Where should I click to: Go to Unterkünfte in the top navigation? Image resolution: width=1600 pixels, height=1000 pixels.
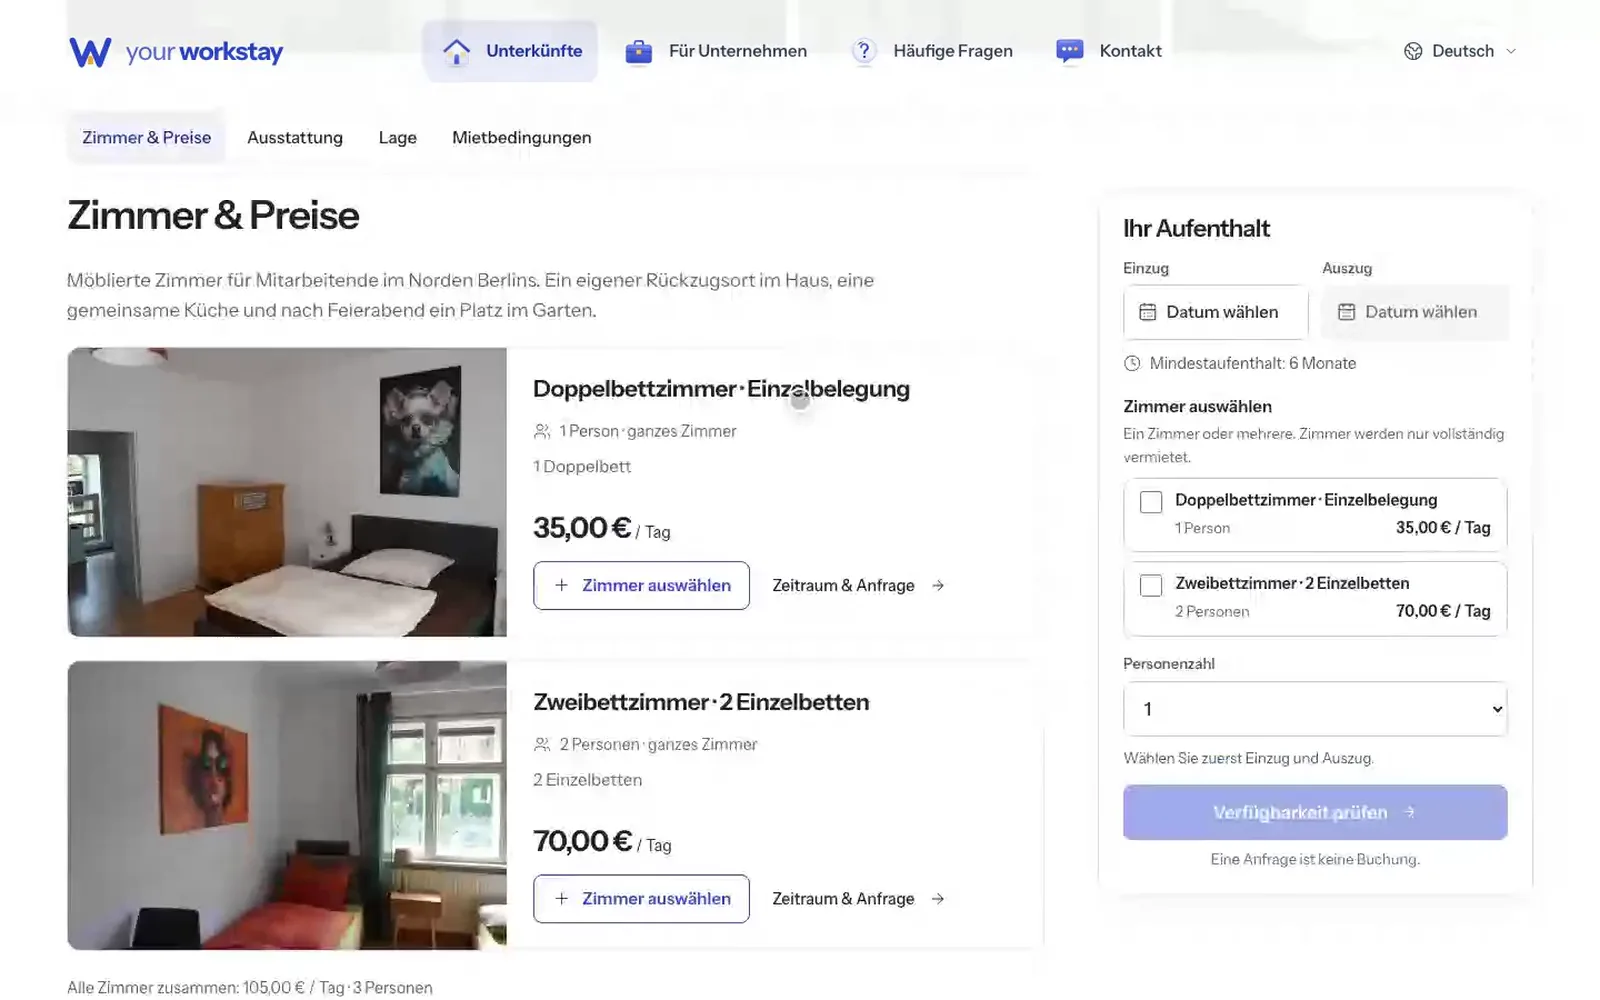click(x=510, y=51)
